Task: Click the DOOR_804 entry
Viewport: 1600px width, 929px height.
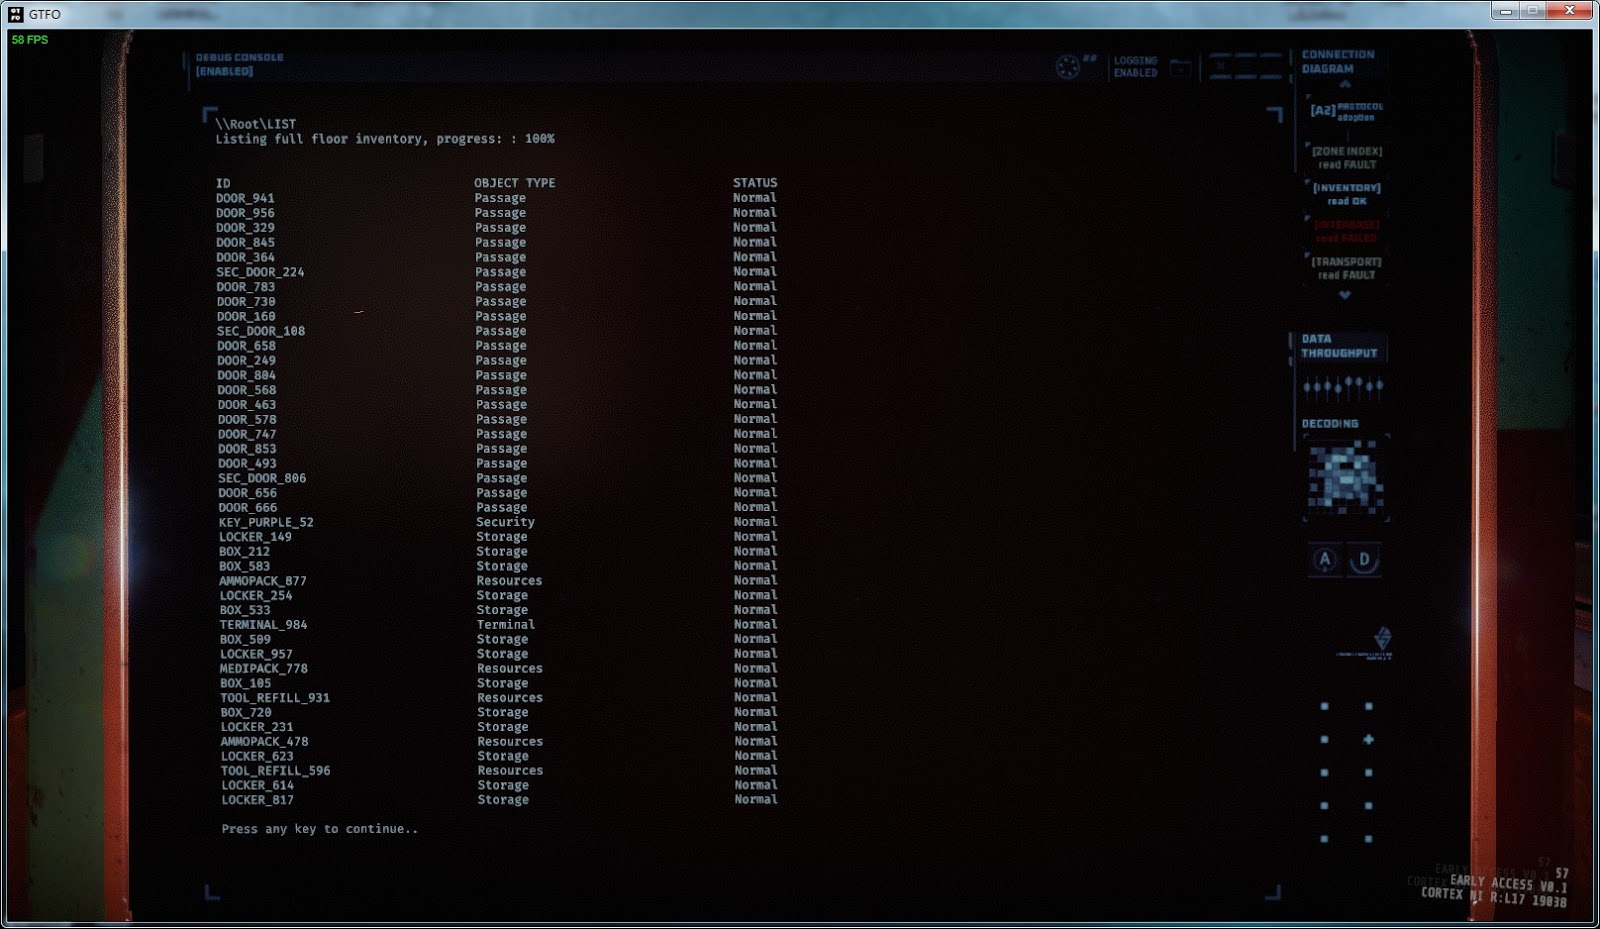Action: coord(246,375)
